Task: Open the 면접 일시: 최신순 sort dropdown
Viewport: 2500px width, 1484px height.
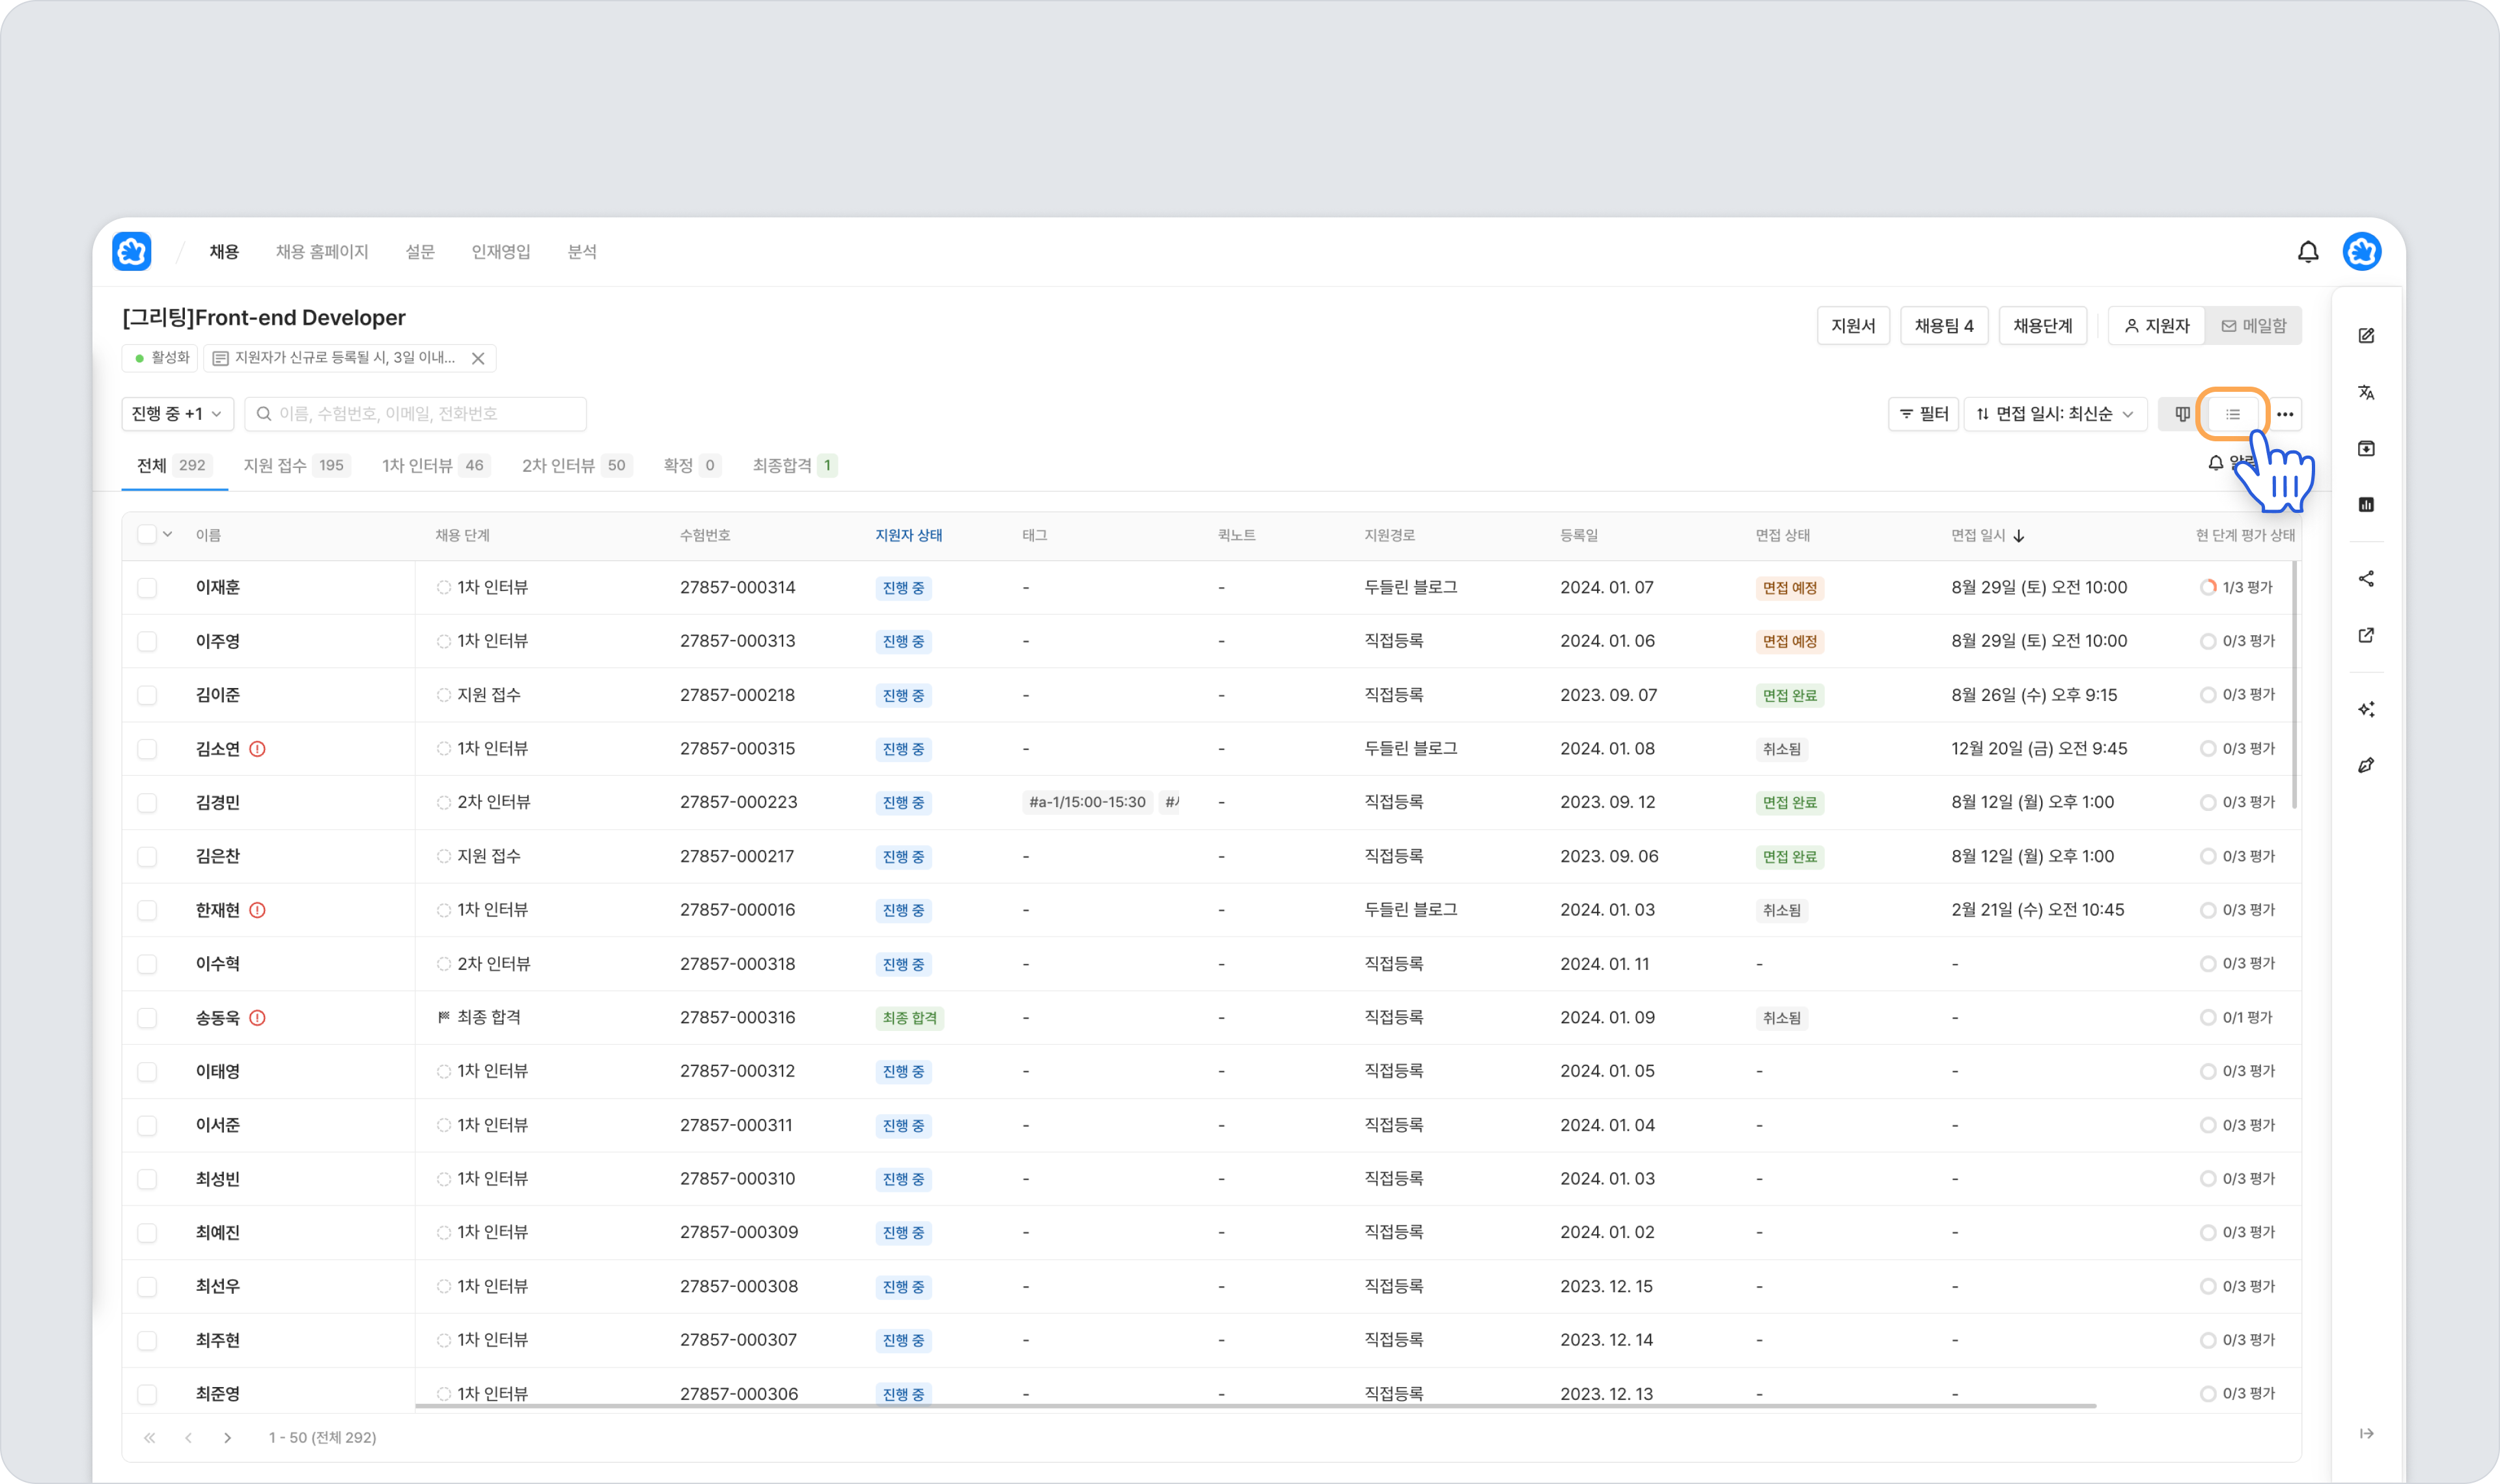Action: click(x=2055, y=414)
